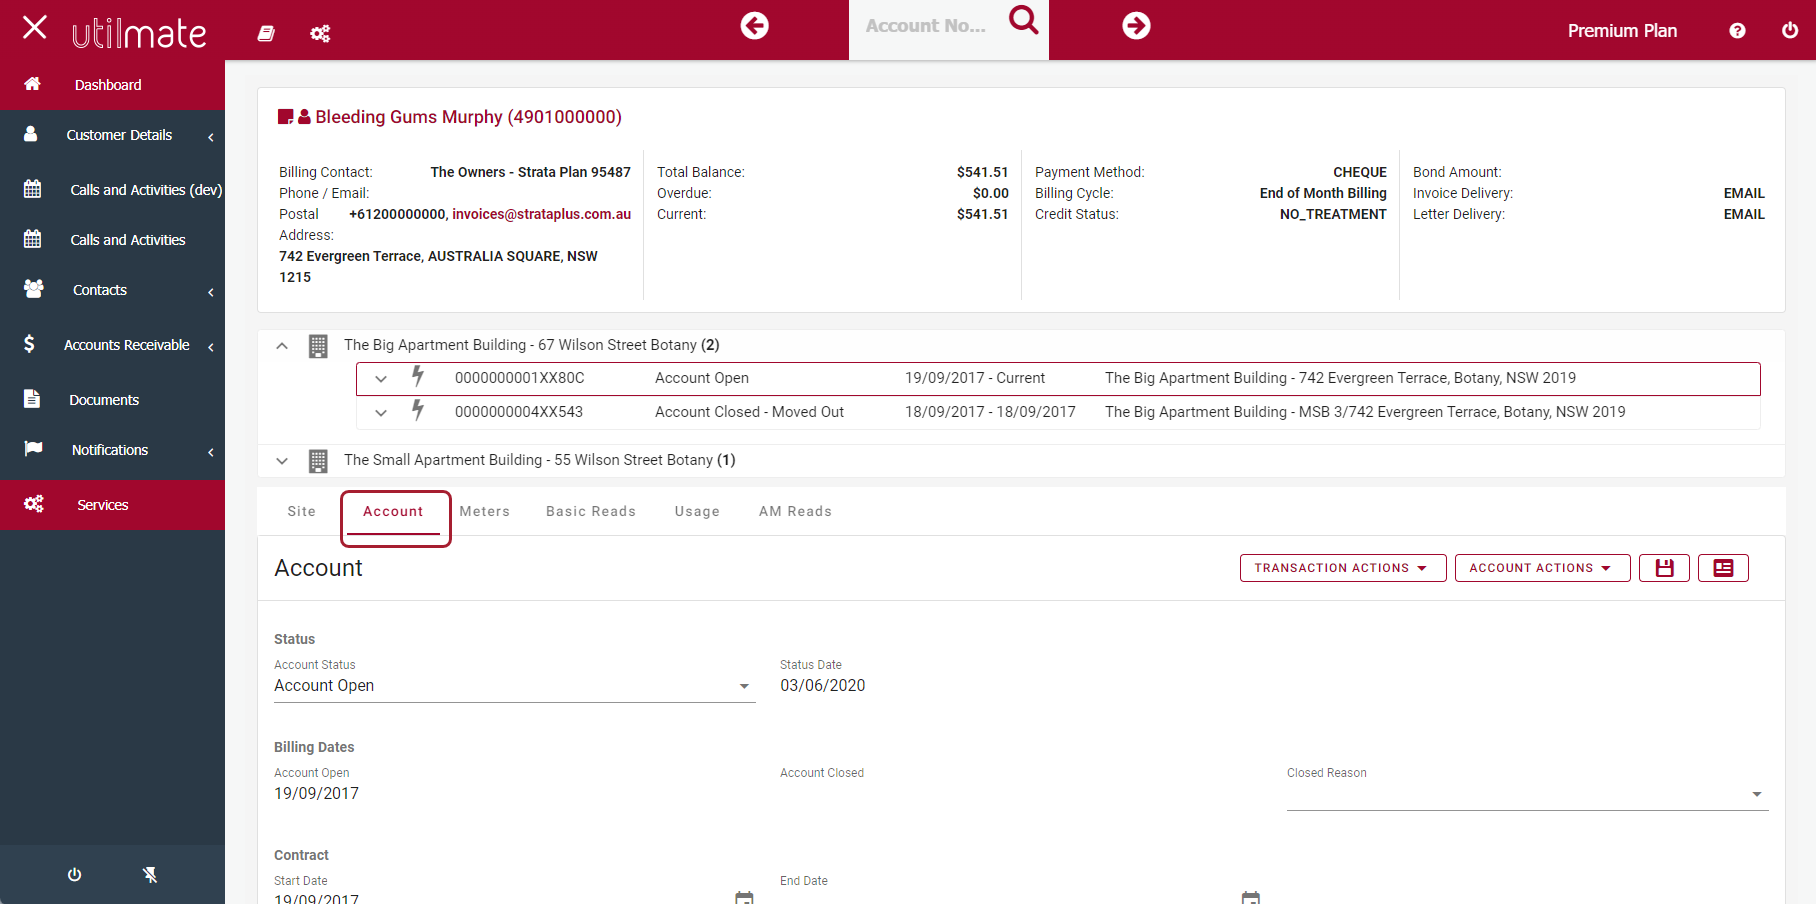1816x904 pixels.
Task: Click the calendar icon for Calls and Activities (dev)
Action: 32,189
